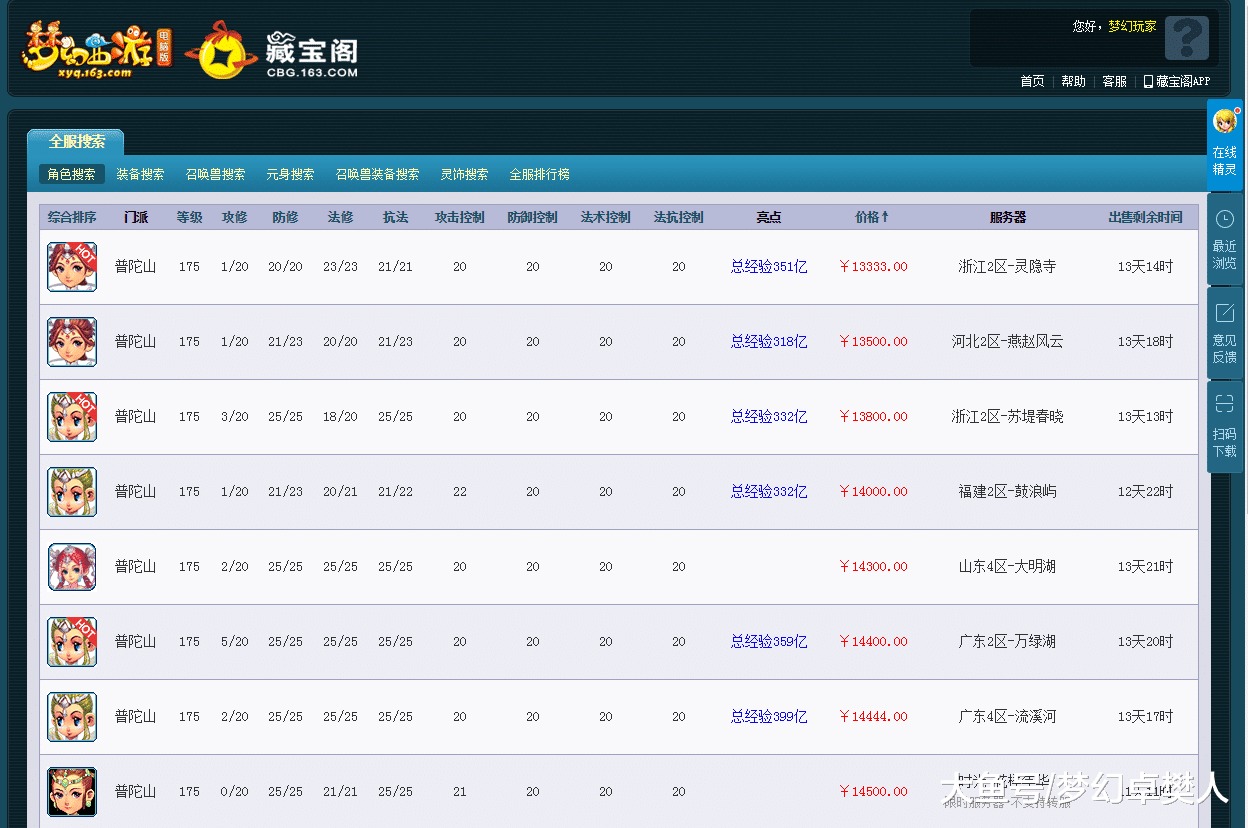
Task: Open the 总经验351亿 experience link
Action: (x=768, y=267)
